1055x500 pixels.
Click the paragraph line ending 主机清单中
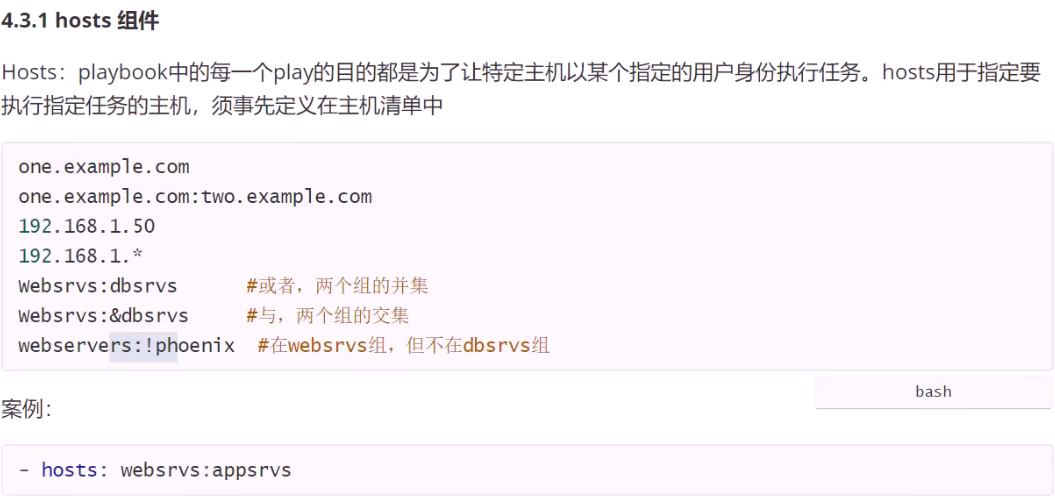tap(222, 105)
